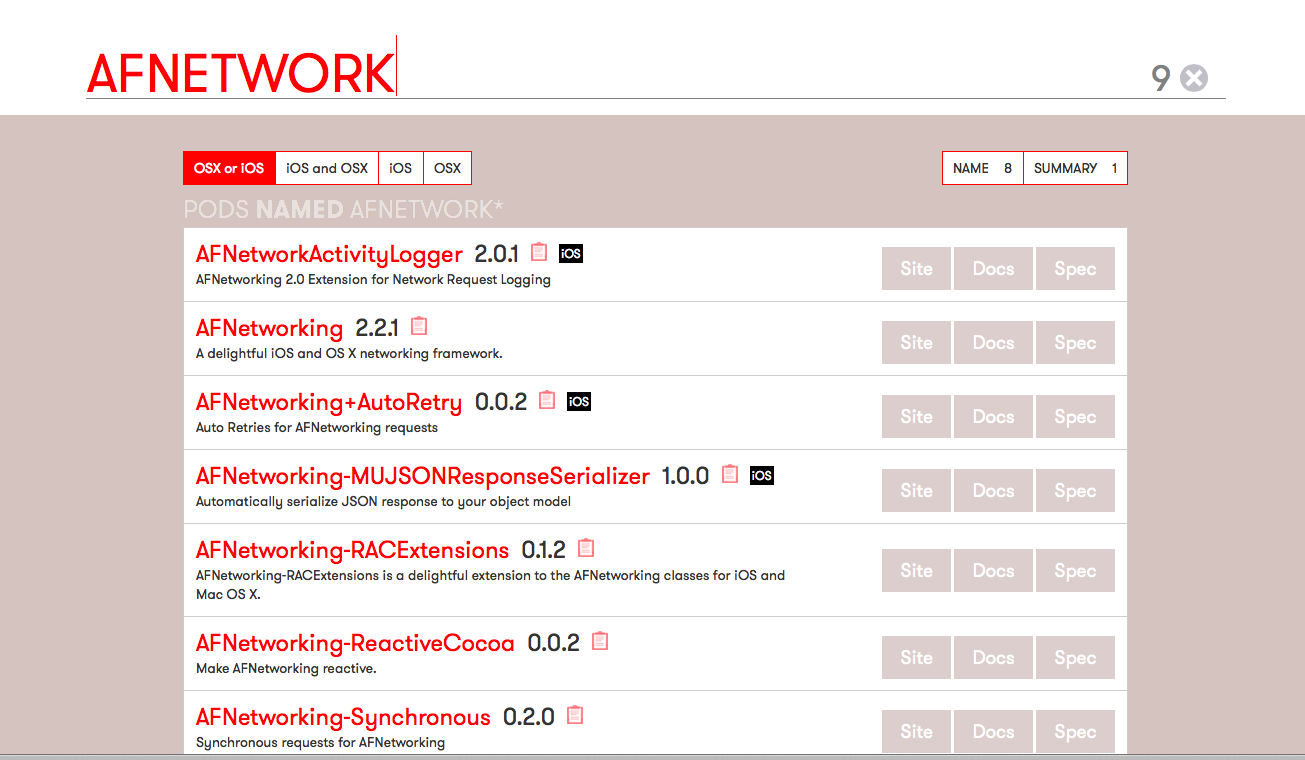This screenshot has width=1305, height=760.
Task: Open Spec for AFNetworking-ReactiveCocoa
Action: click(1075, 658)
